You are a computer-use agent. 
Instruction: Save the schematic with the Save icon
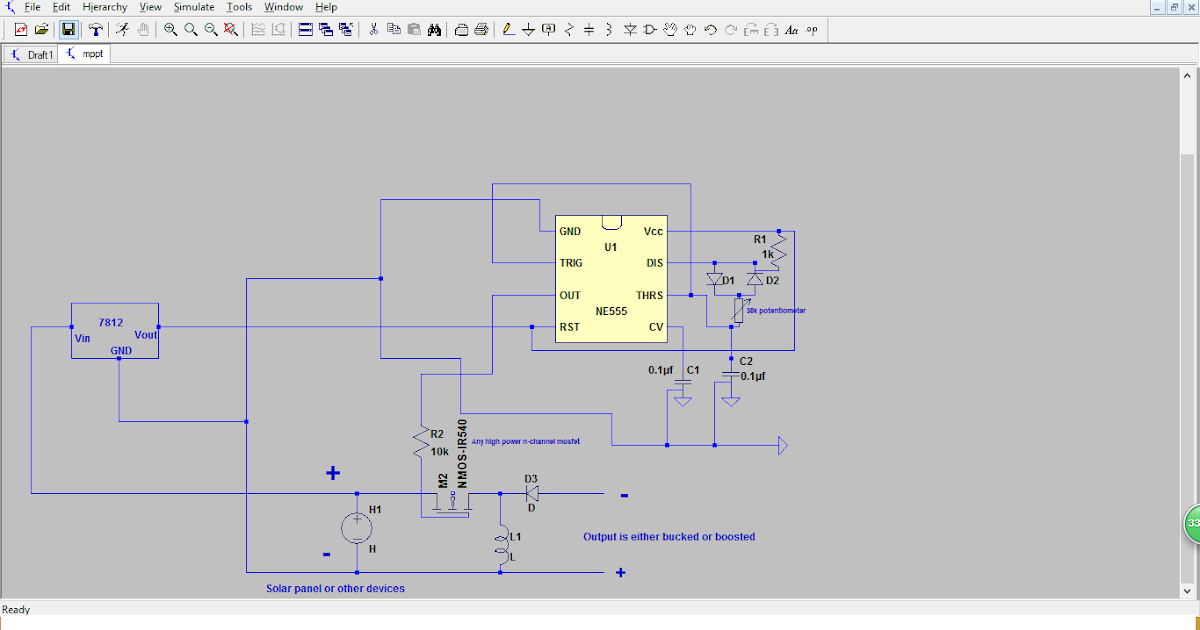[67, 29]
